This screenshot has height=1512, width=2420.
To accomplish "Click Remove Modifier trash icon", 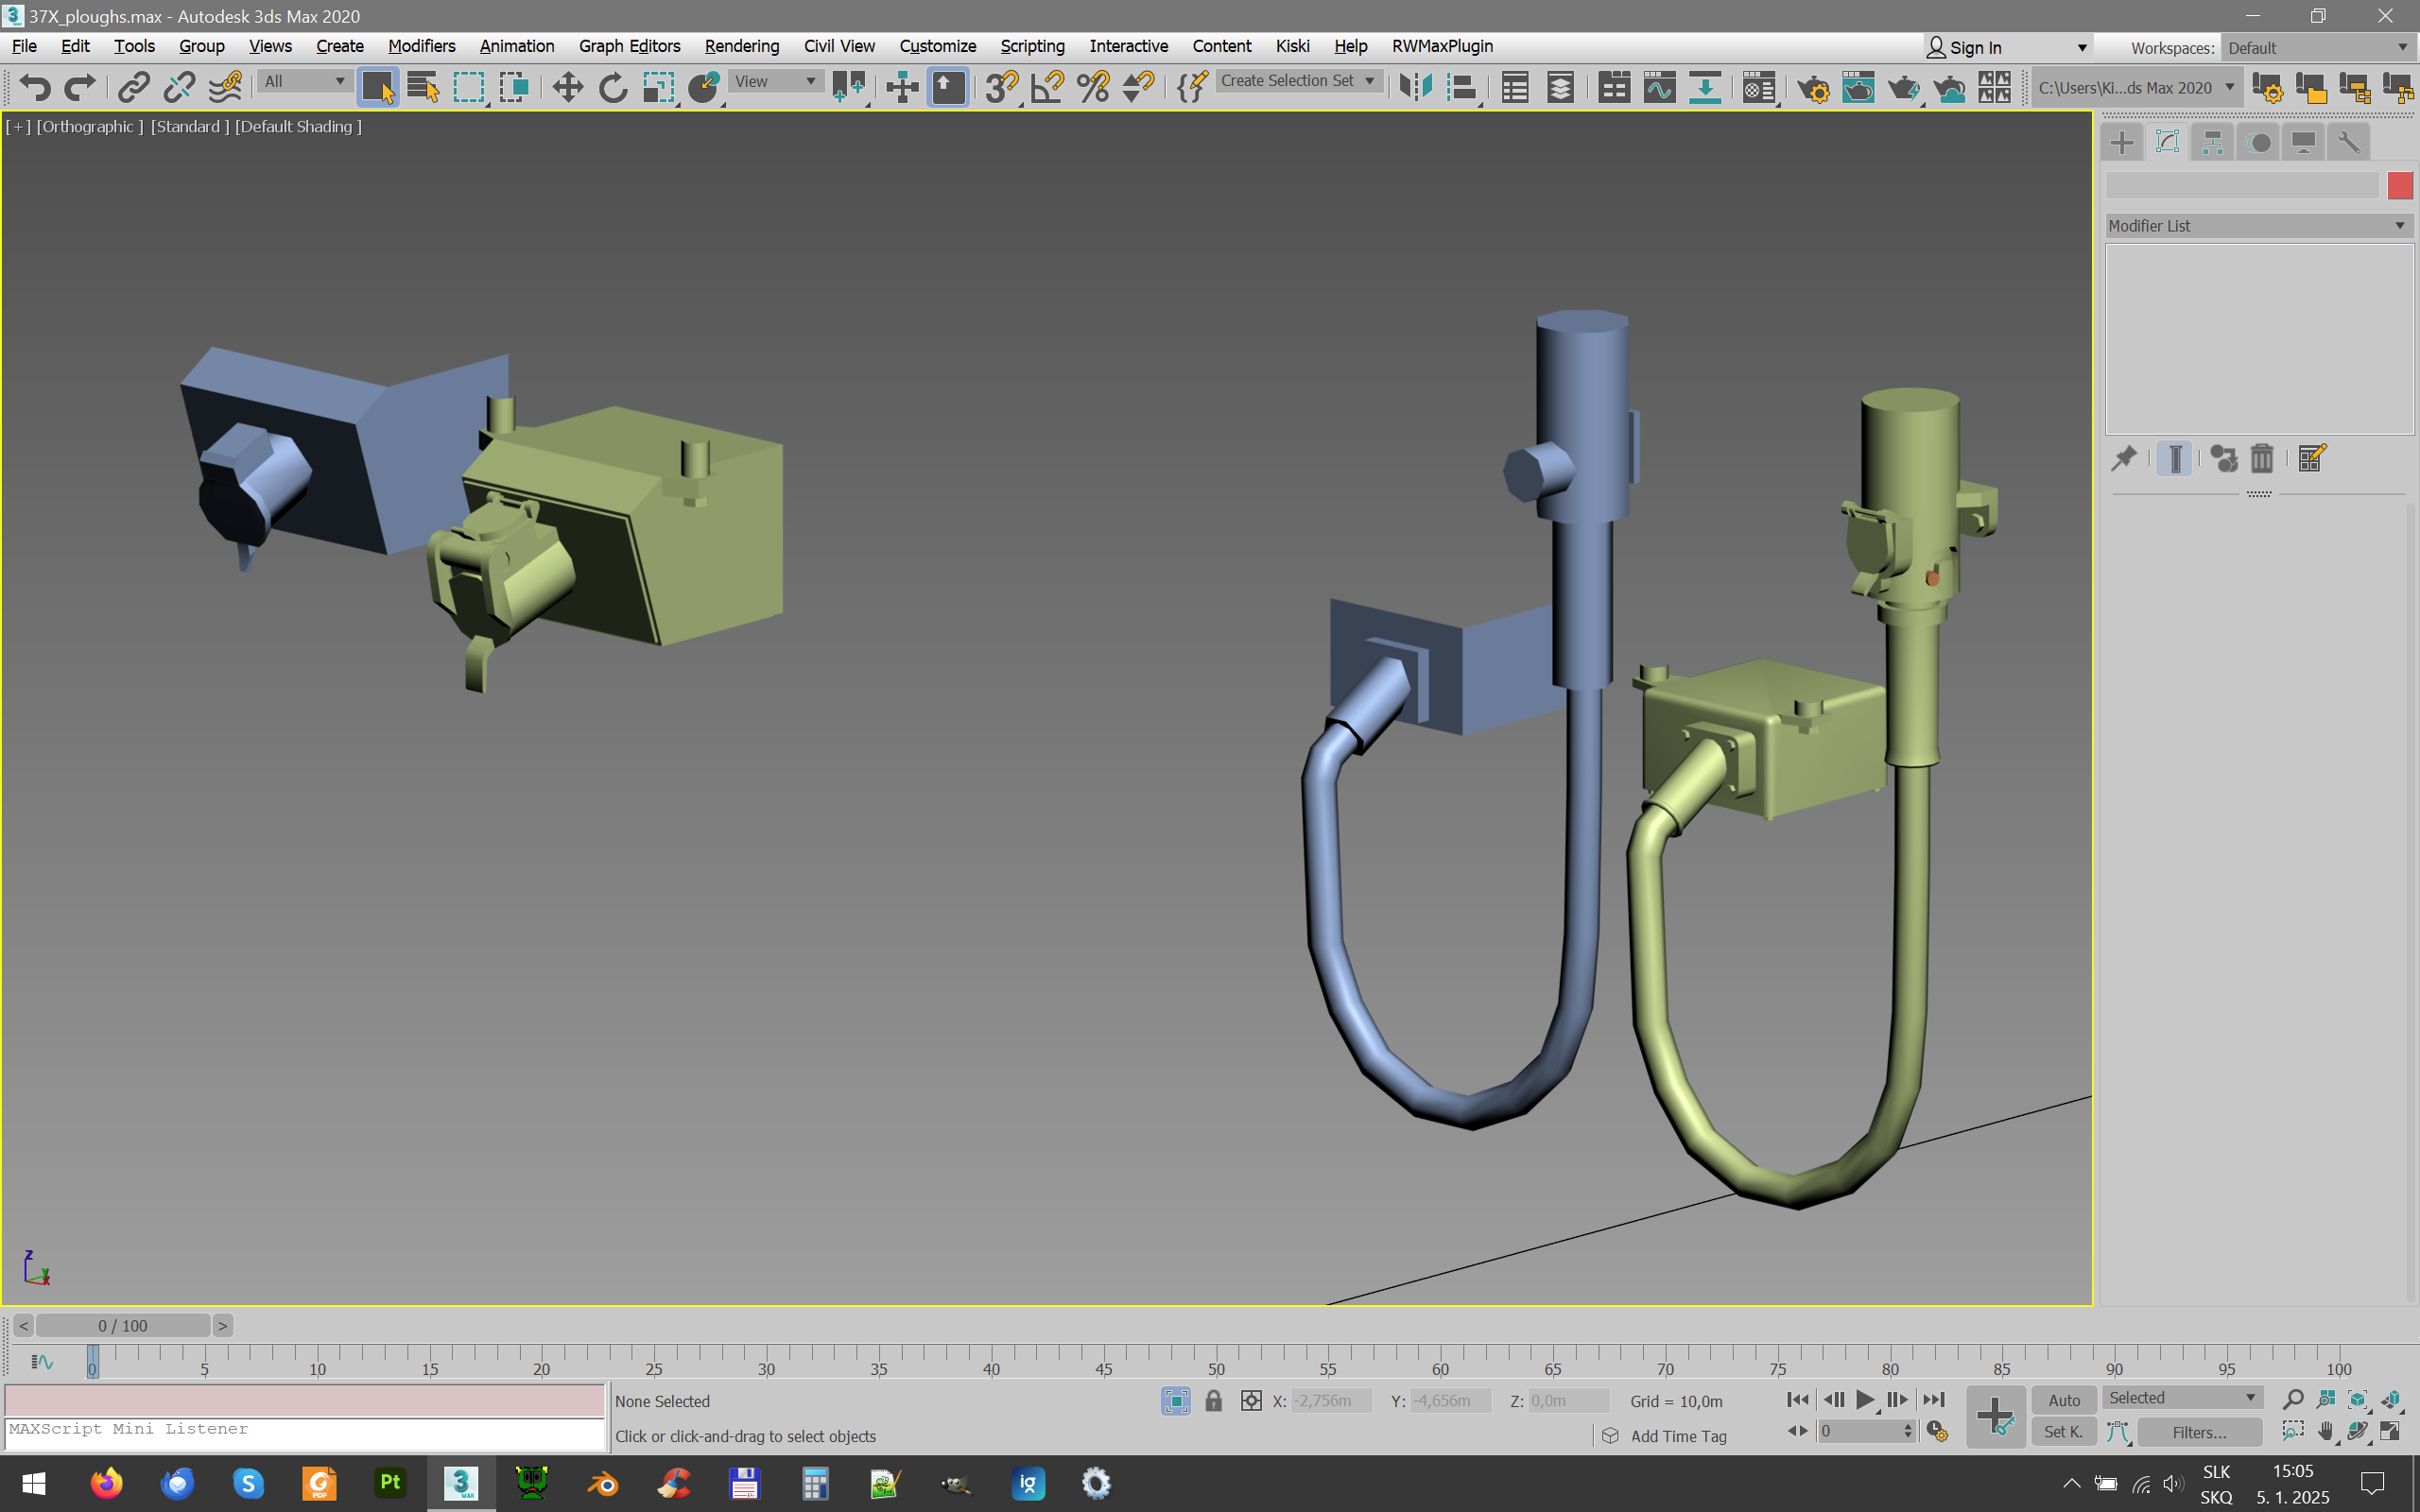I will [2262, 459].
